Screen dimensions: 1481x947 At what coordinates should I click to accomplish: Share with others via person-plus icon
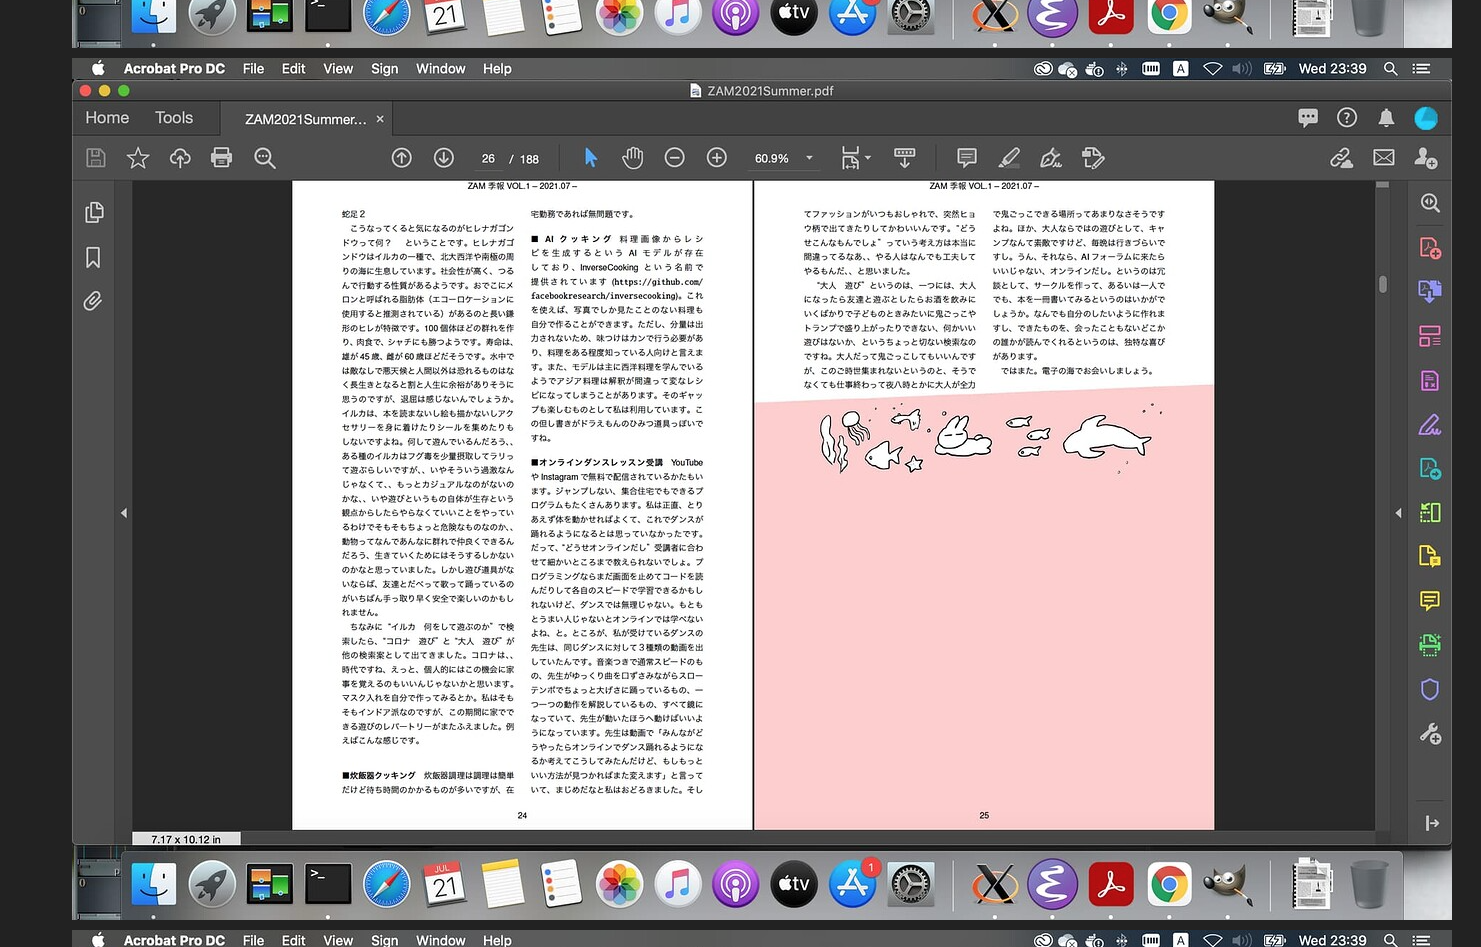coord(1426,158)
